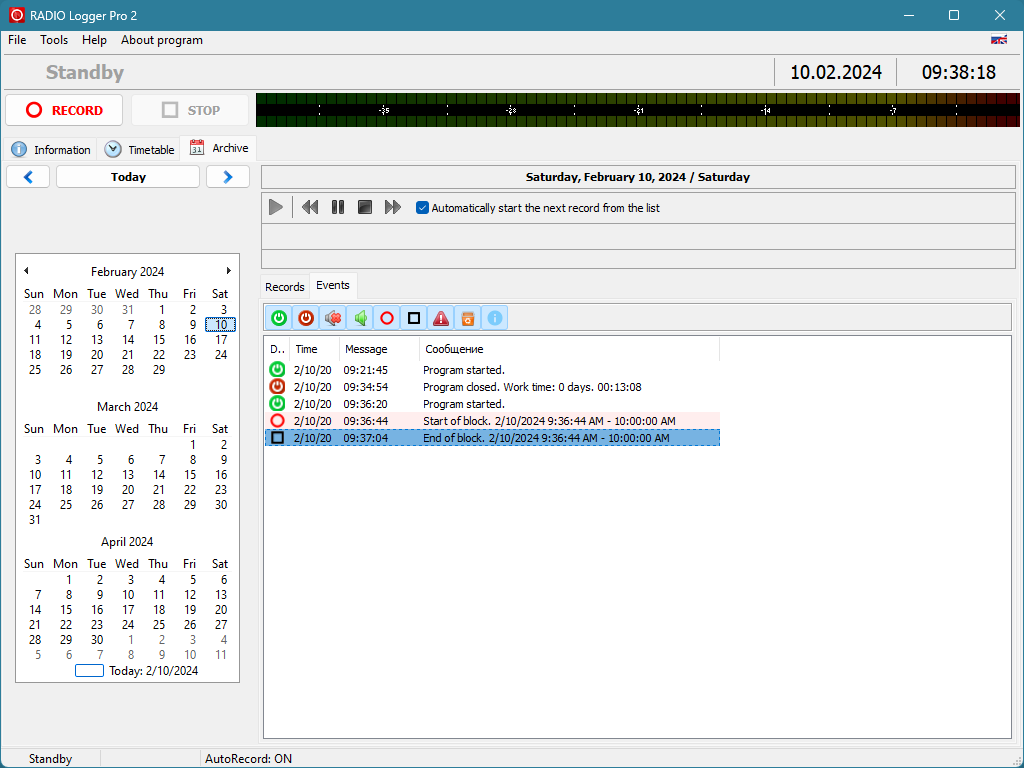Play the selected archive record

tap(276, 208)
